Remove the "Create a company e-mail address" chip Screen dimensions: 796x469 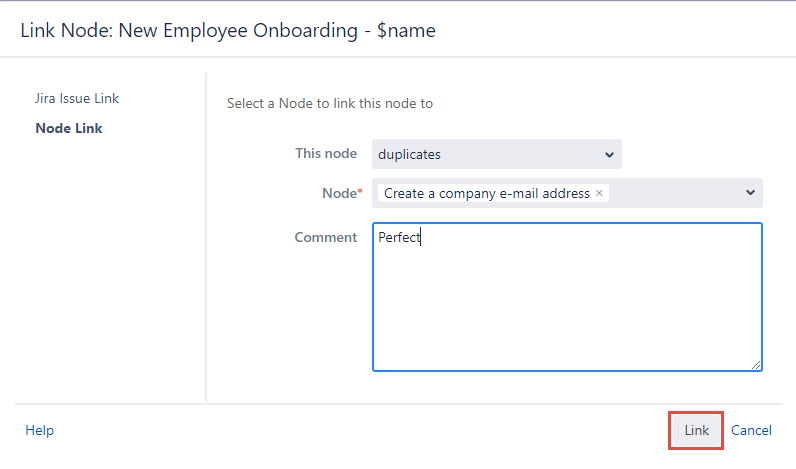click(599, 193)
